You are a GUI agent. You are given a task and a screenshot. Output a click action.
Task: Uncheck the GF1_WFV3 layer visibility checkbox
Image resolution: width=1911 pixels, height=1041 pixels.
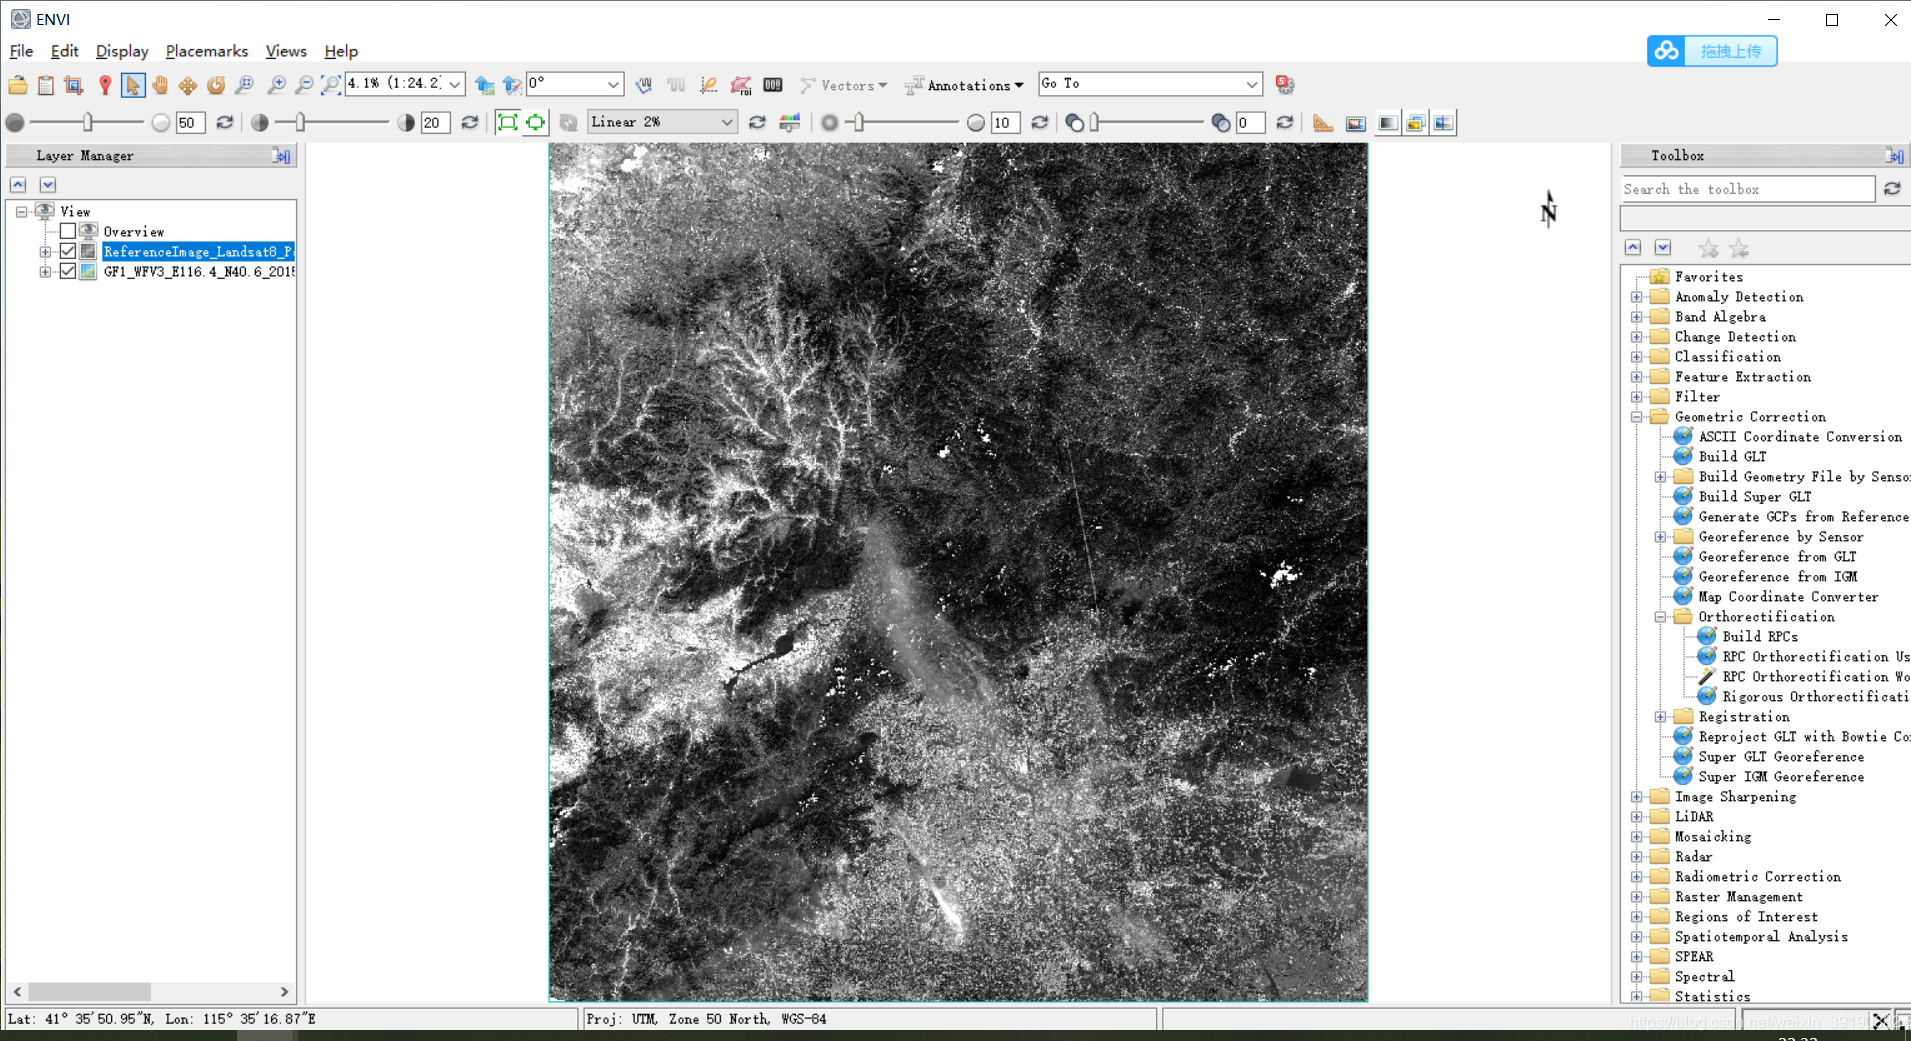(68, 271)
